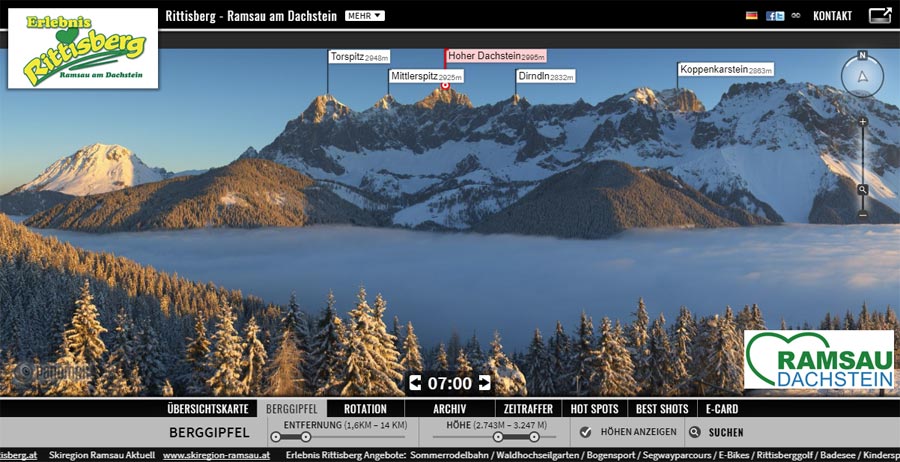The image size is (900, 462).
Task: Open the Best Shots tab
Action: click(x=662, y=409)
